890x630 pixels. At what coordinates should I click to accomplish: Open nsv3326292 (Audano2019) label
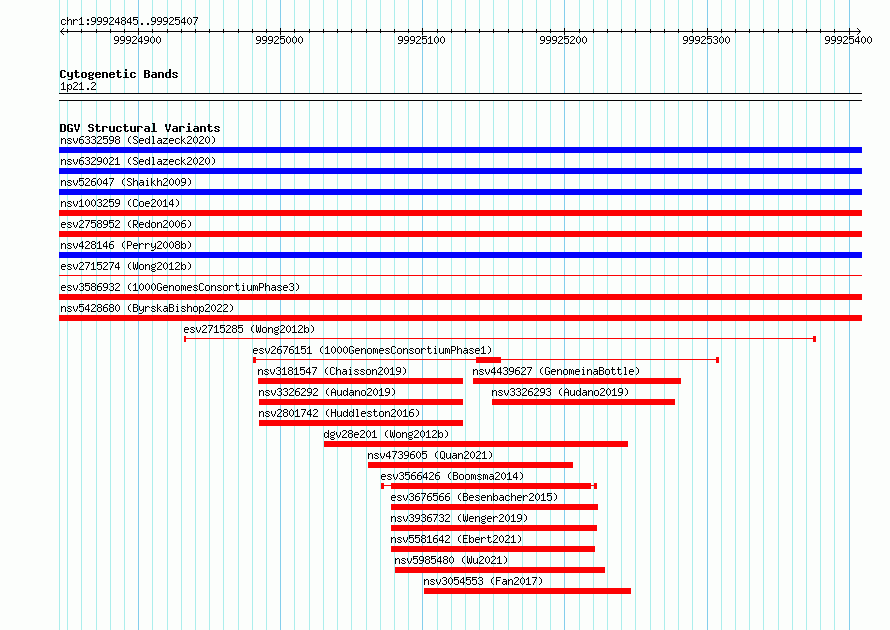click(x=327, y=392)
